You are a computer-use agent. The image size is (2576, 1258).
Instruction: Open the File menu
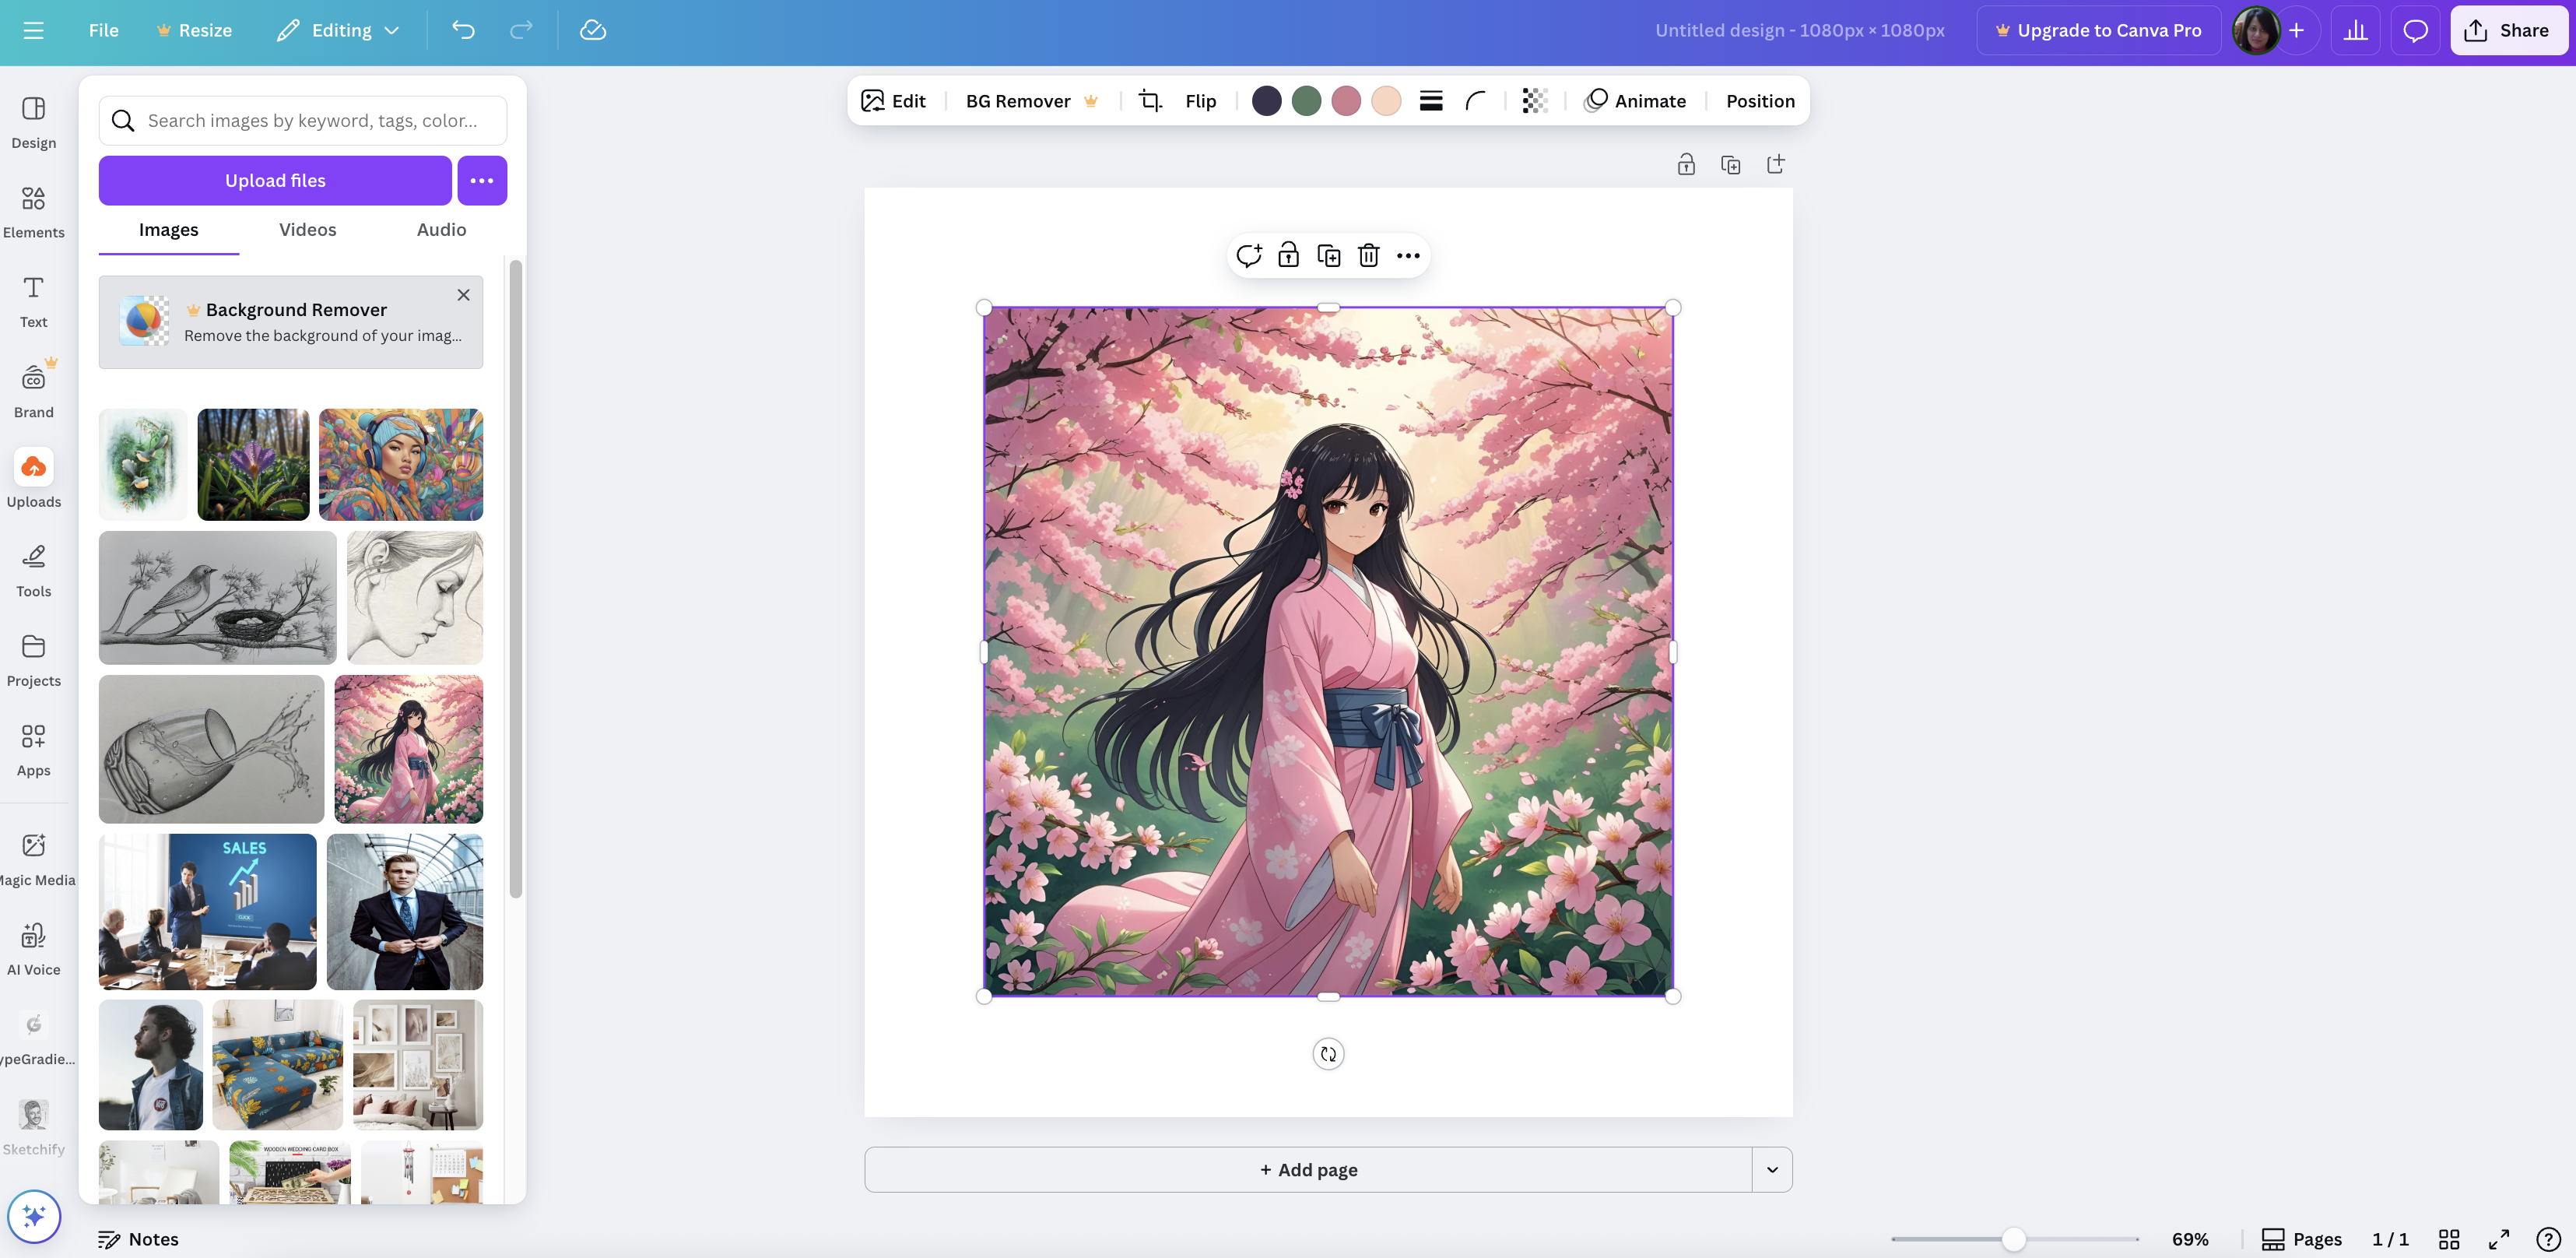(103, 30)
